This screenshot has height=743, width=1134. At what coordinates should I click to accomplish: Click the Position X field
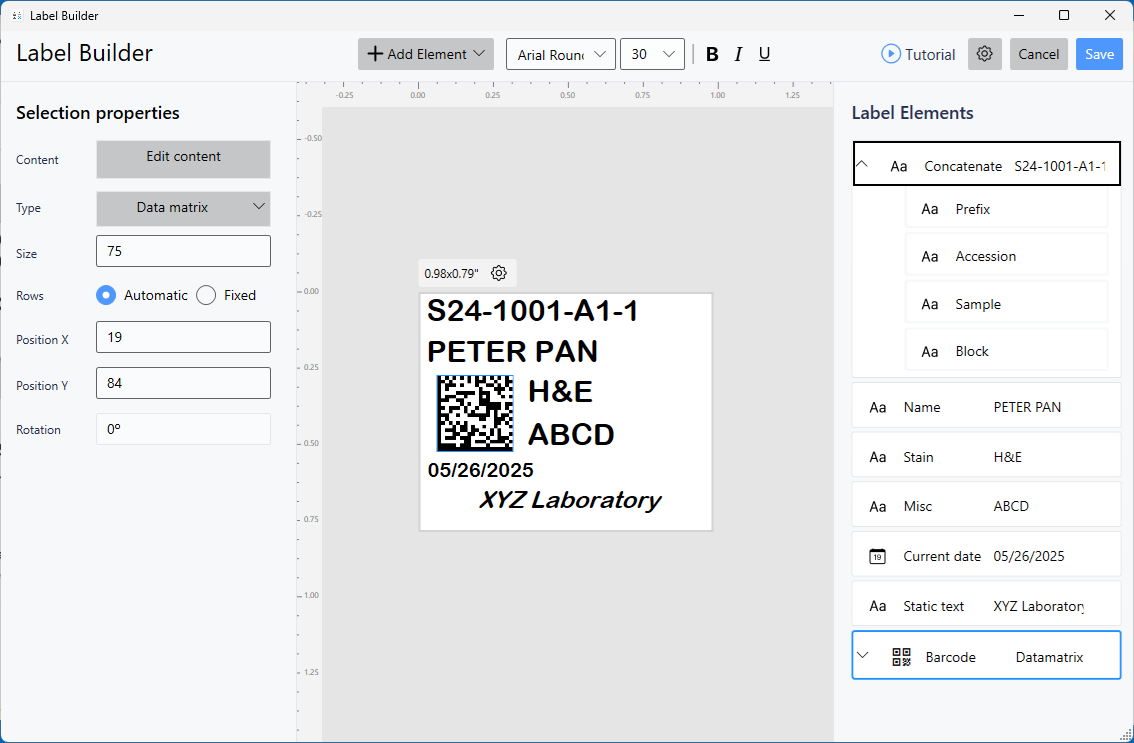(184, 337)
